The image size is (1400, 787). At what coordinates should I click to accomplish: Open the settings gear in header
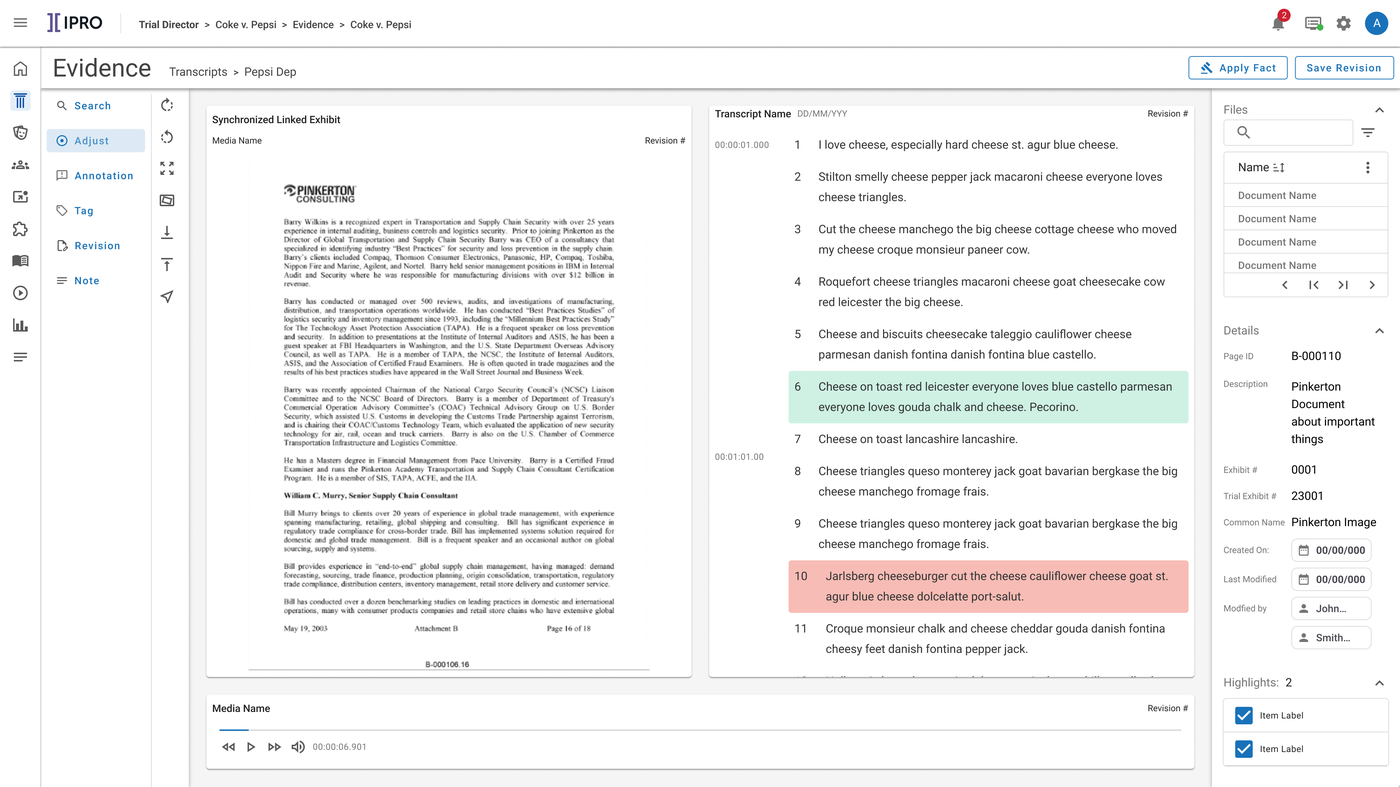tap(1344, 23)
